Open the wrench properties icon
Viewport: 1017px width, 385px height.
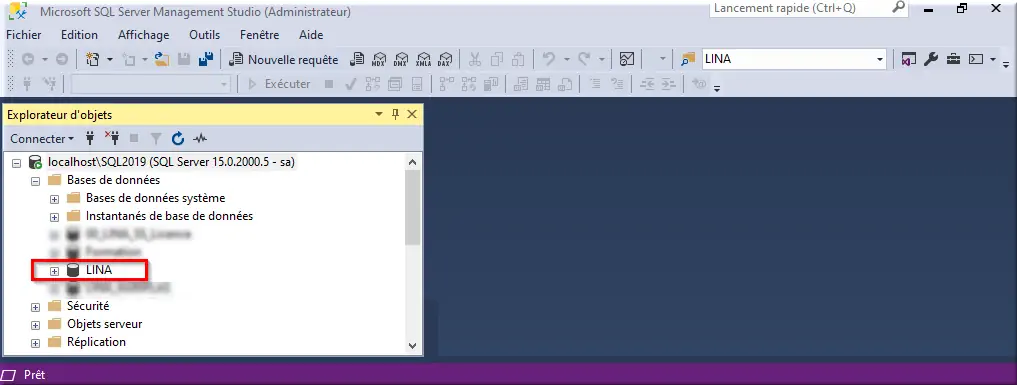pyautogui.click(x=930, y=59)
